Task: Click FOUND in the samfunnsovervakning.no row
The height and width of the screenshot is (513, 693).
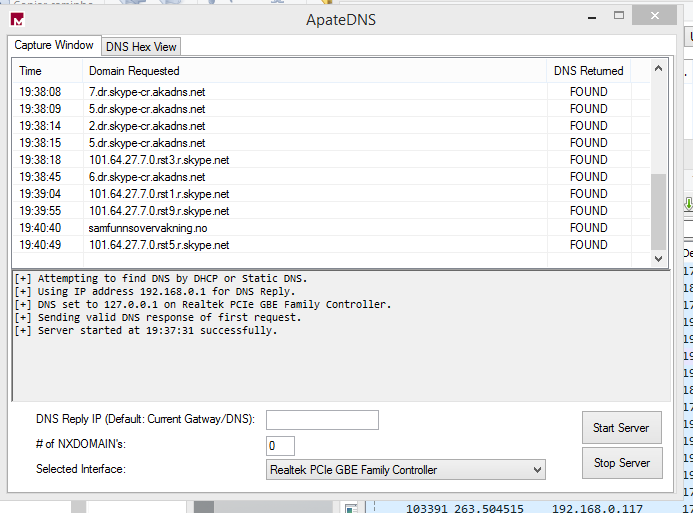Action: [588, 228]
